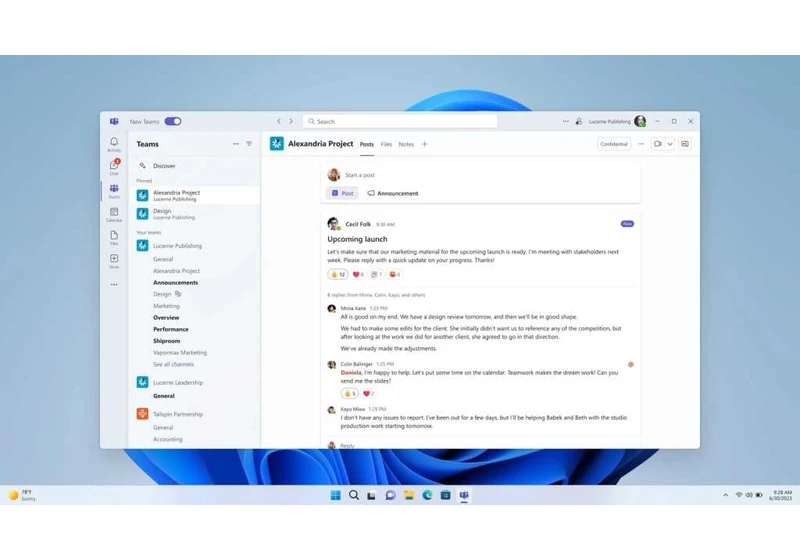Switch to the Notes tab
The width and height of the screenshot is (800, 560).
click(x=406, y=144)
